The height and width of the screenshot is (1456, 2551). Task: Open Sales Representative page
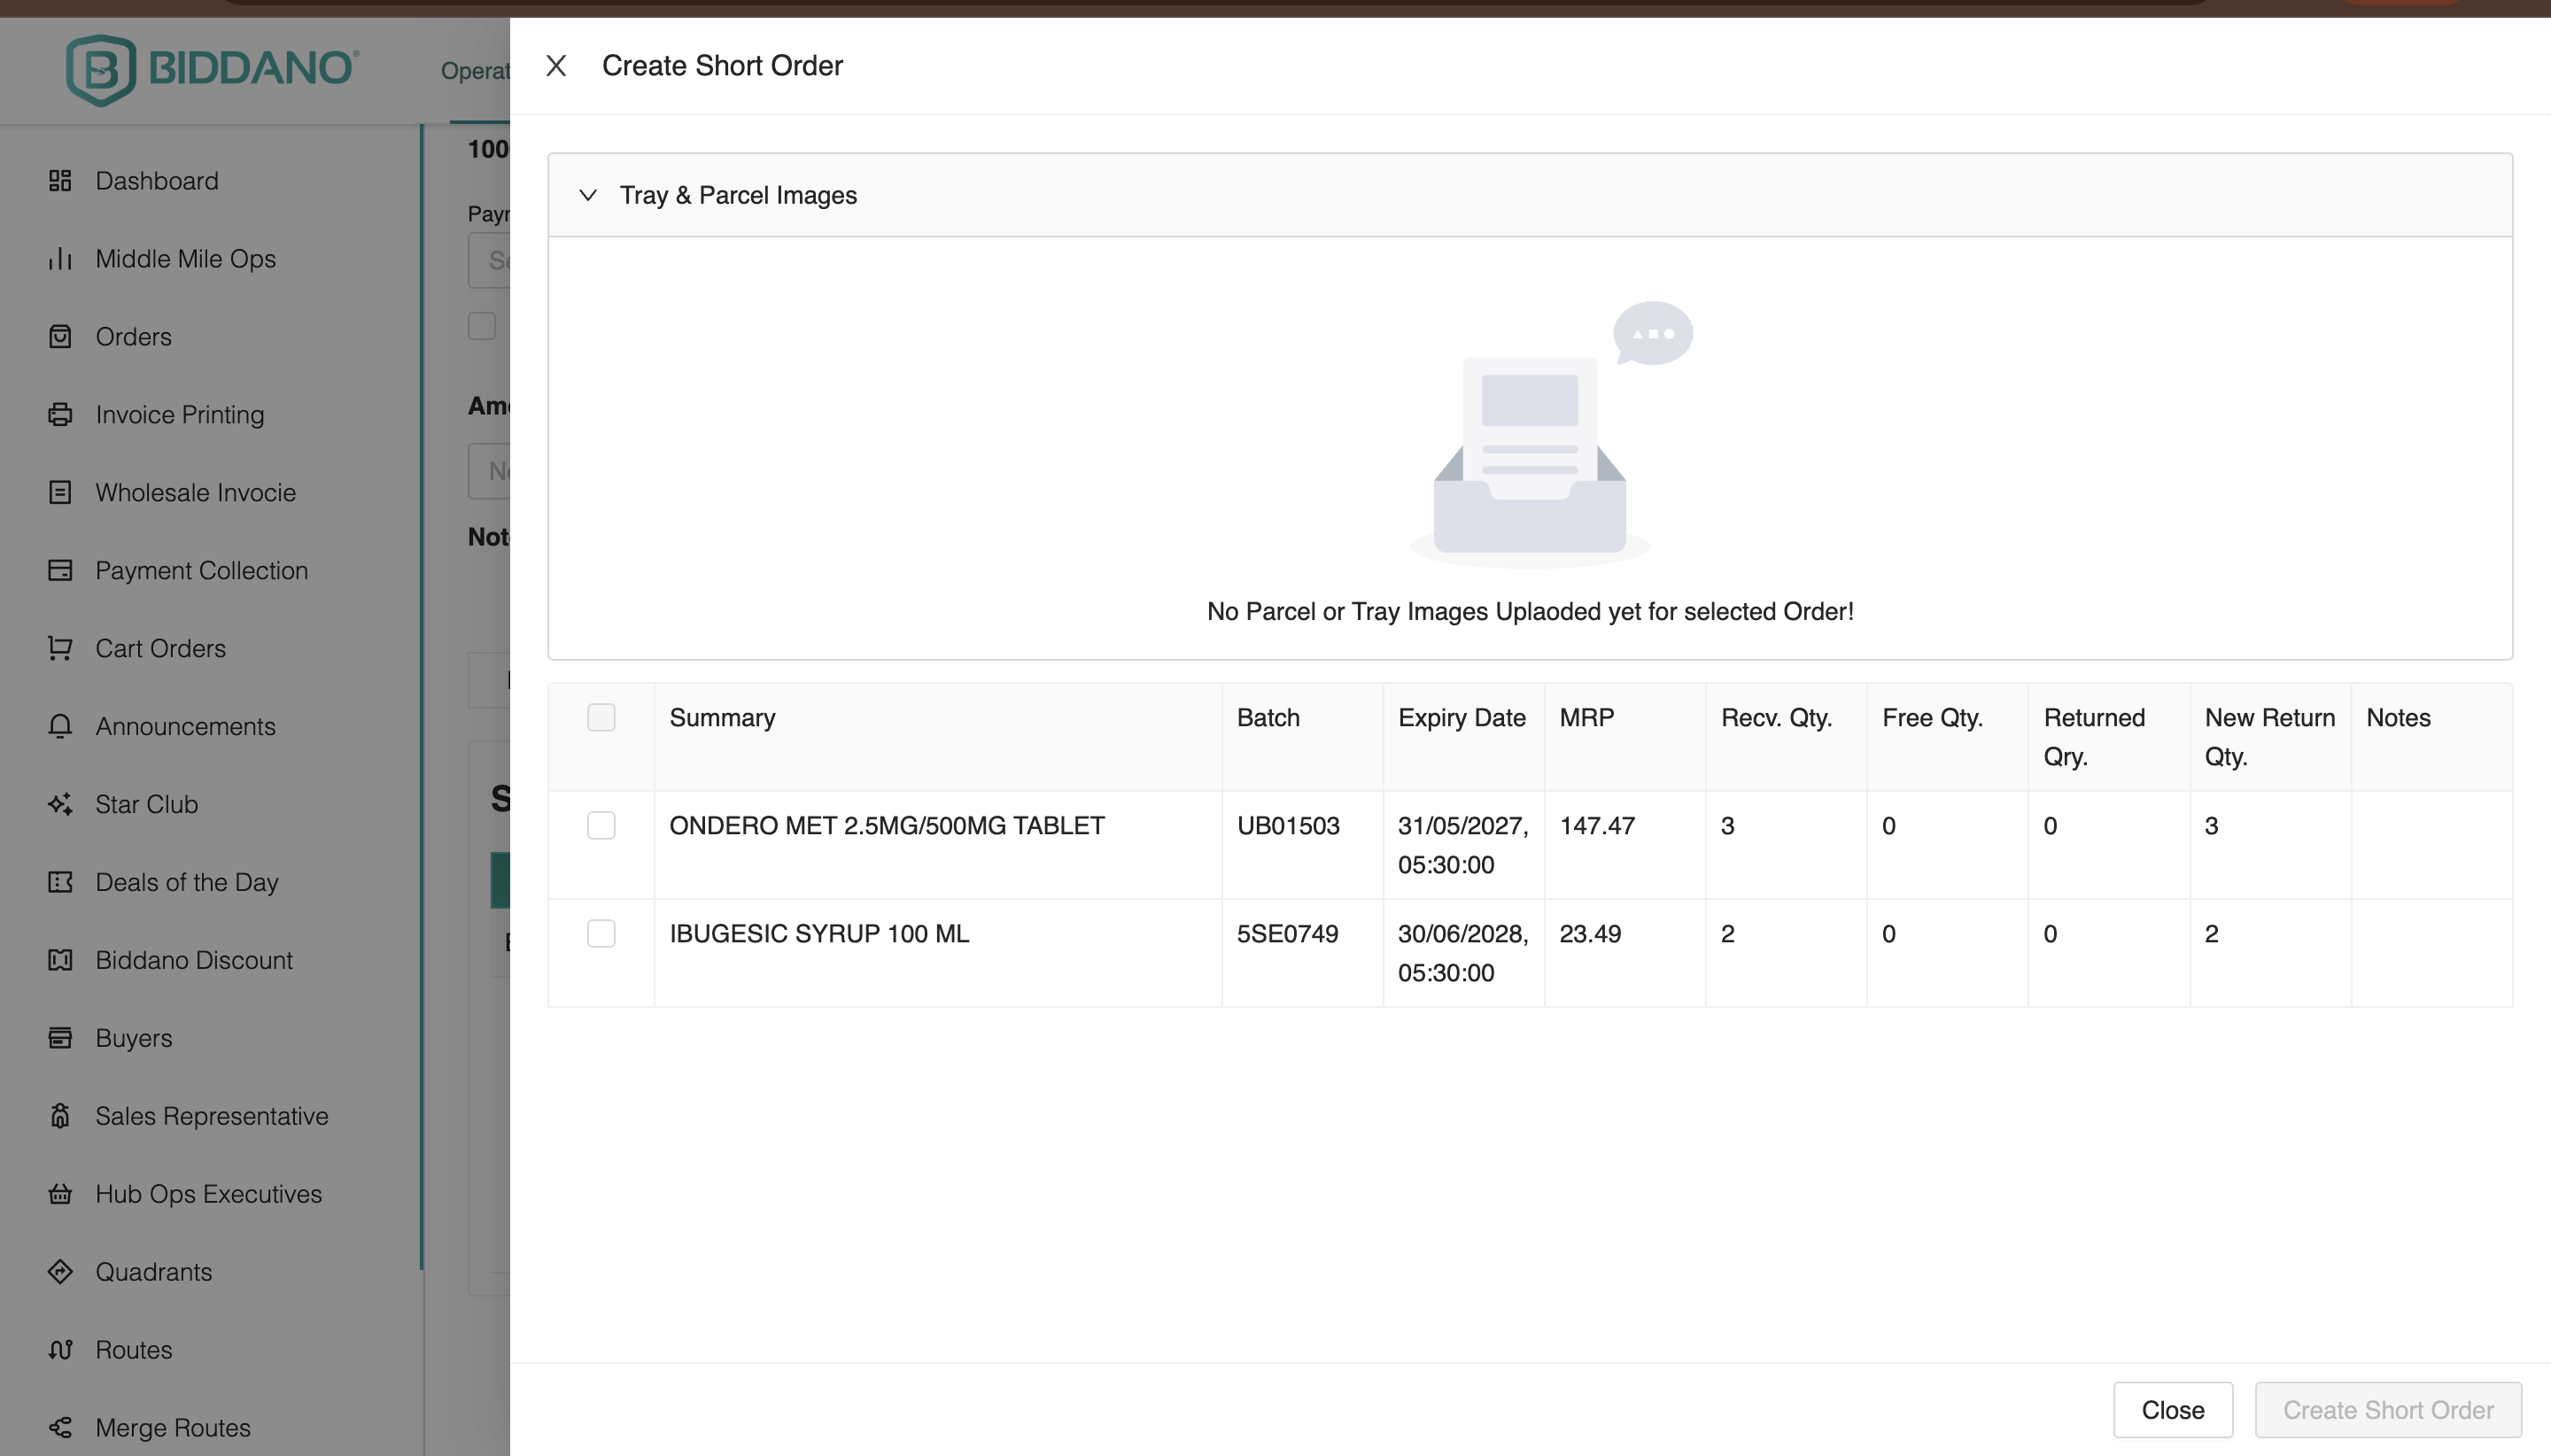tap(212, 1117)
